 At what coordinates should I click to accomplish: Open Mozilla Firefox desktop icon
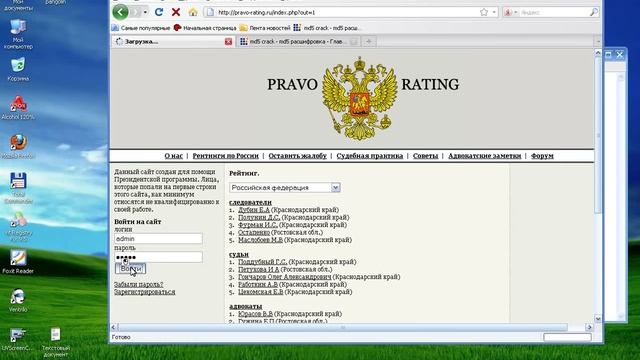tap(18, 147)
